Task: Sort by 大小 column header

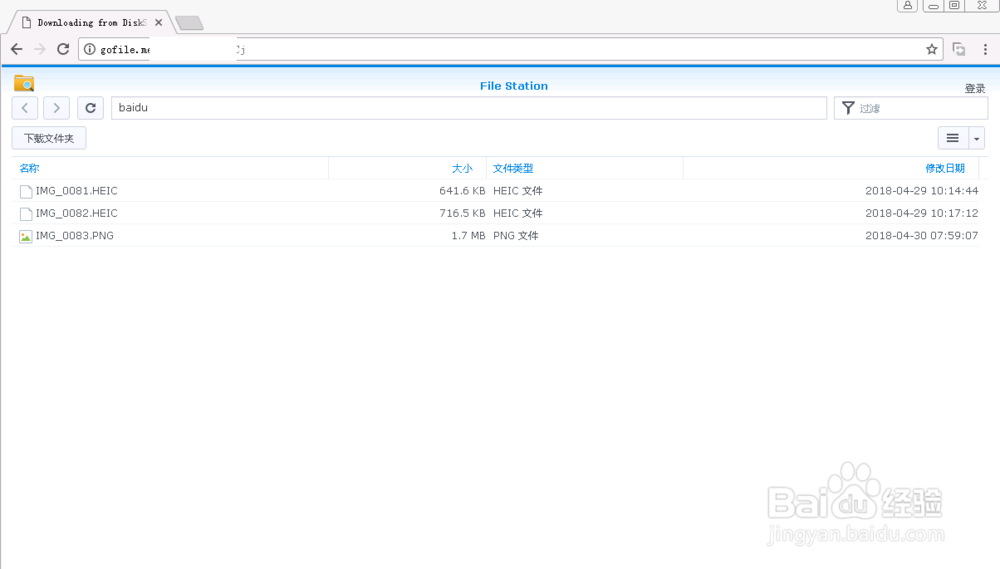Action: [x=462, y=168]
